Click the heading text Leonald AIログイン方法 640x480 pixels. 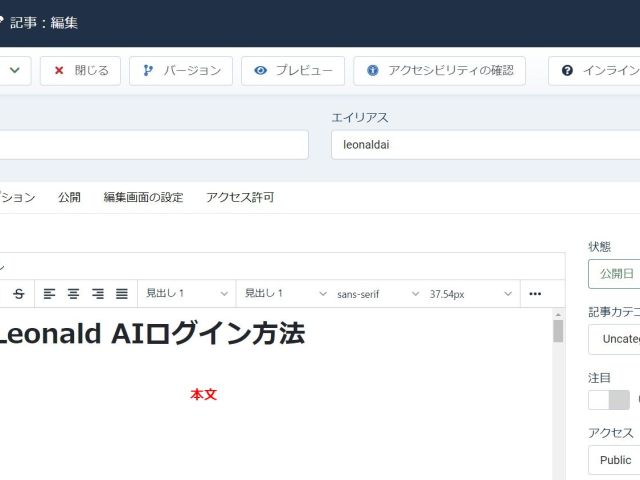152,334
